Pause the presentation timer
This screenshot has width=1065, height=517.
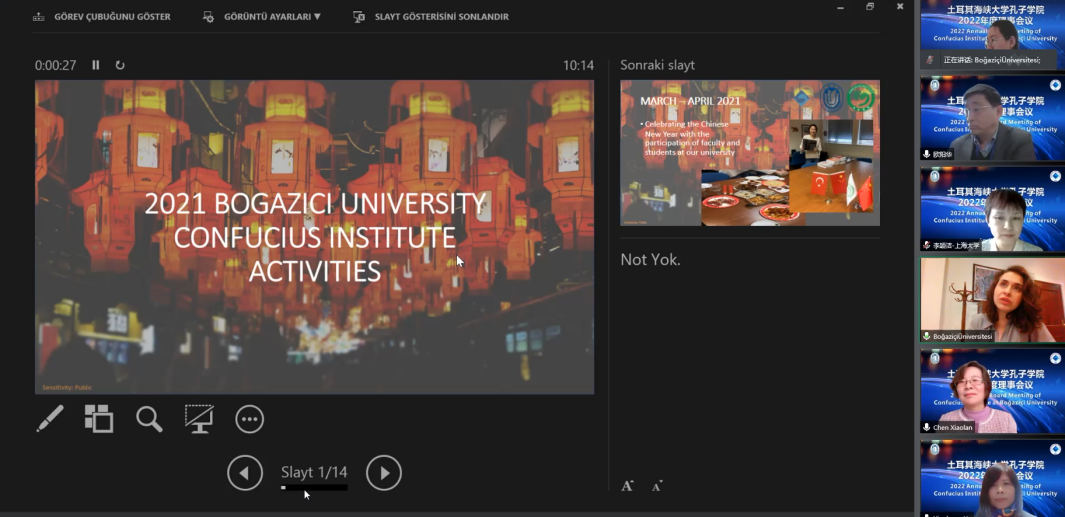coord(96,65)
